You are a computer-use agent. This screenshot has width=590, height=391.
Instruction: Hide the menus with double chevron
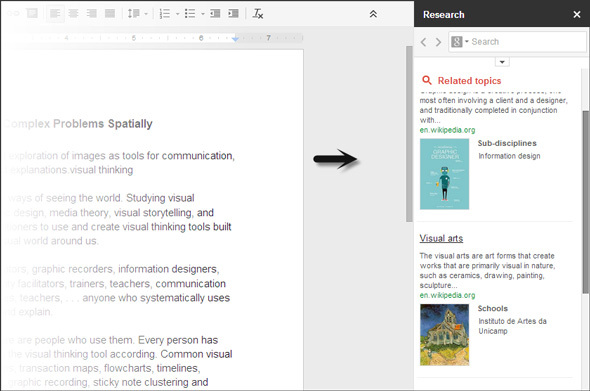(x=373, y=14)
